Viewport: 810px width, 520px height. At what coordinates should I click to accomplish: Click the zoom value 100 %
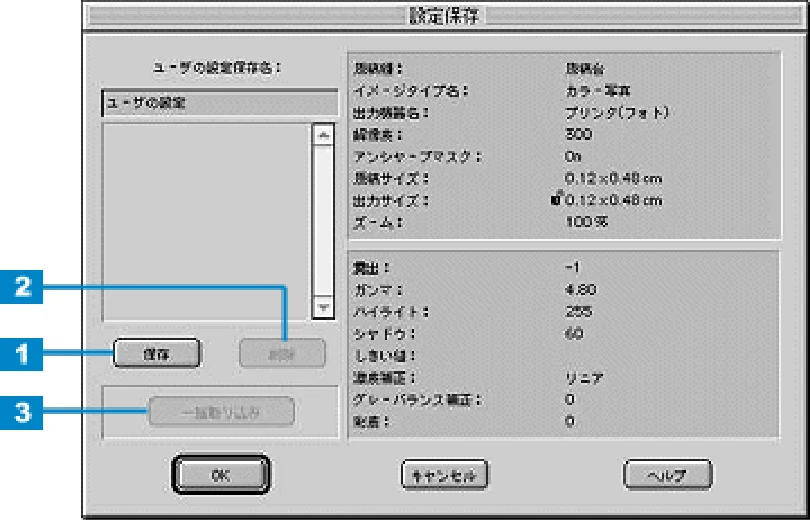coord(586,222)
